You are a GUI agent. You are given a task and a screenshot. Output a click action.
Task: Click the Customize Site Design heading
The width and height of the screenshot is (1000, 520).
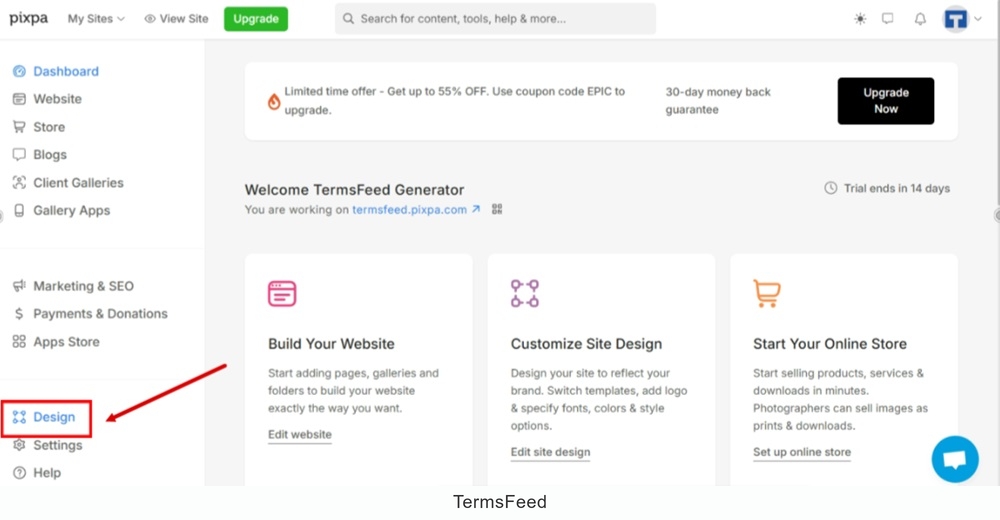tap(586, 344)
